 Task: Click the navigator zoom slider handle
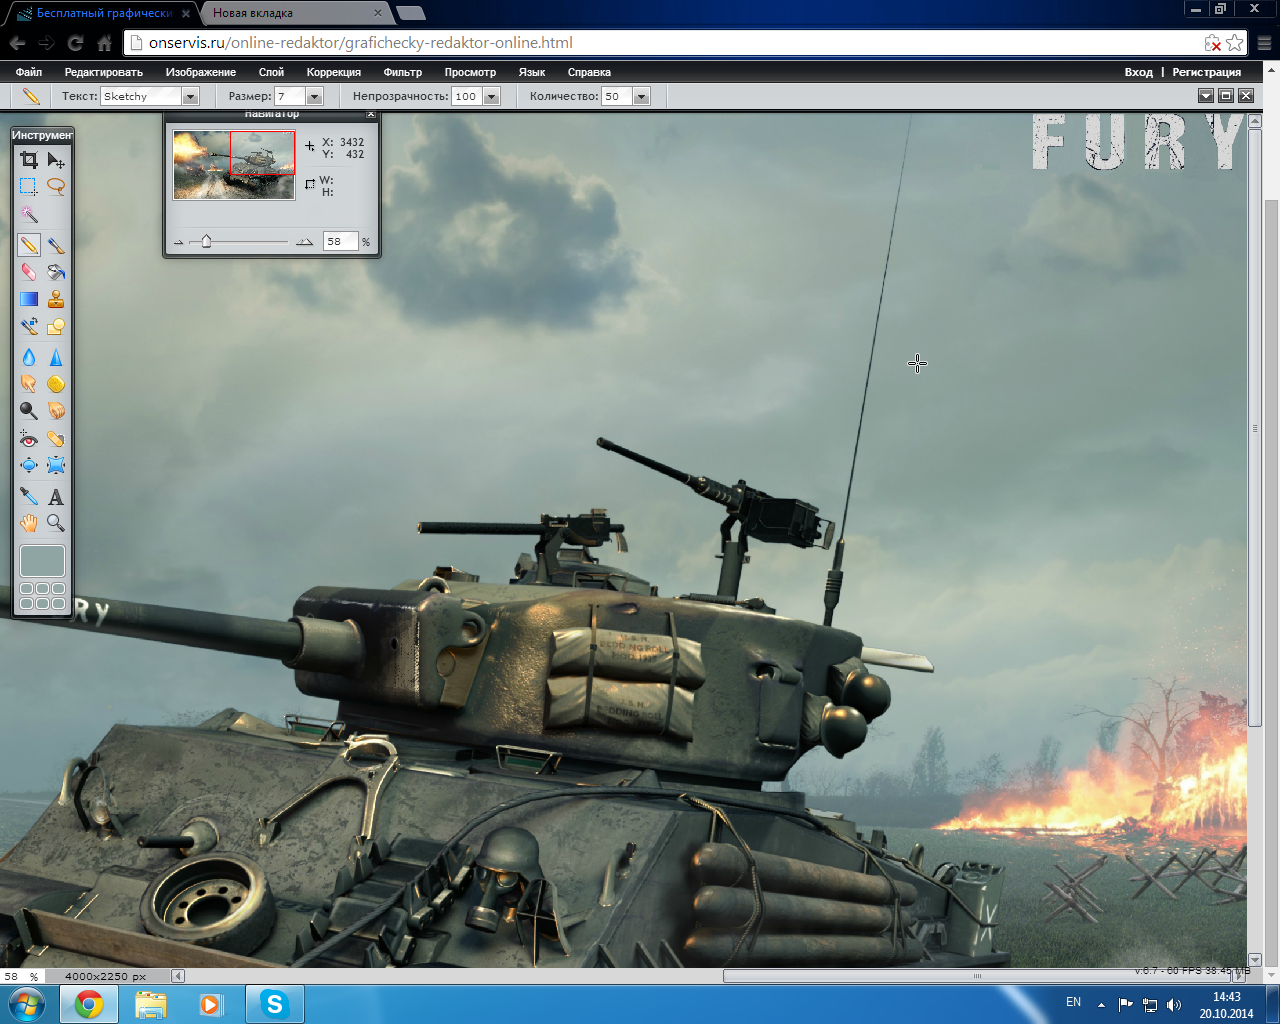(x=206, y=241)
